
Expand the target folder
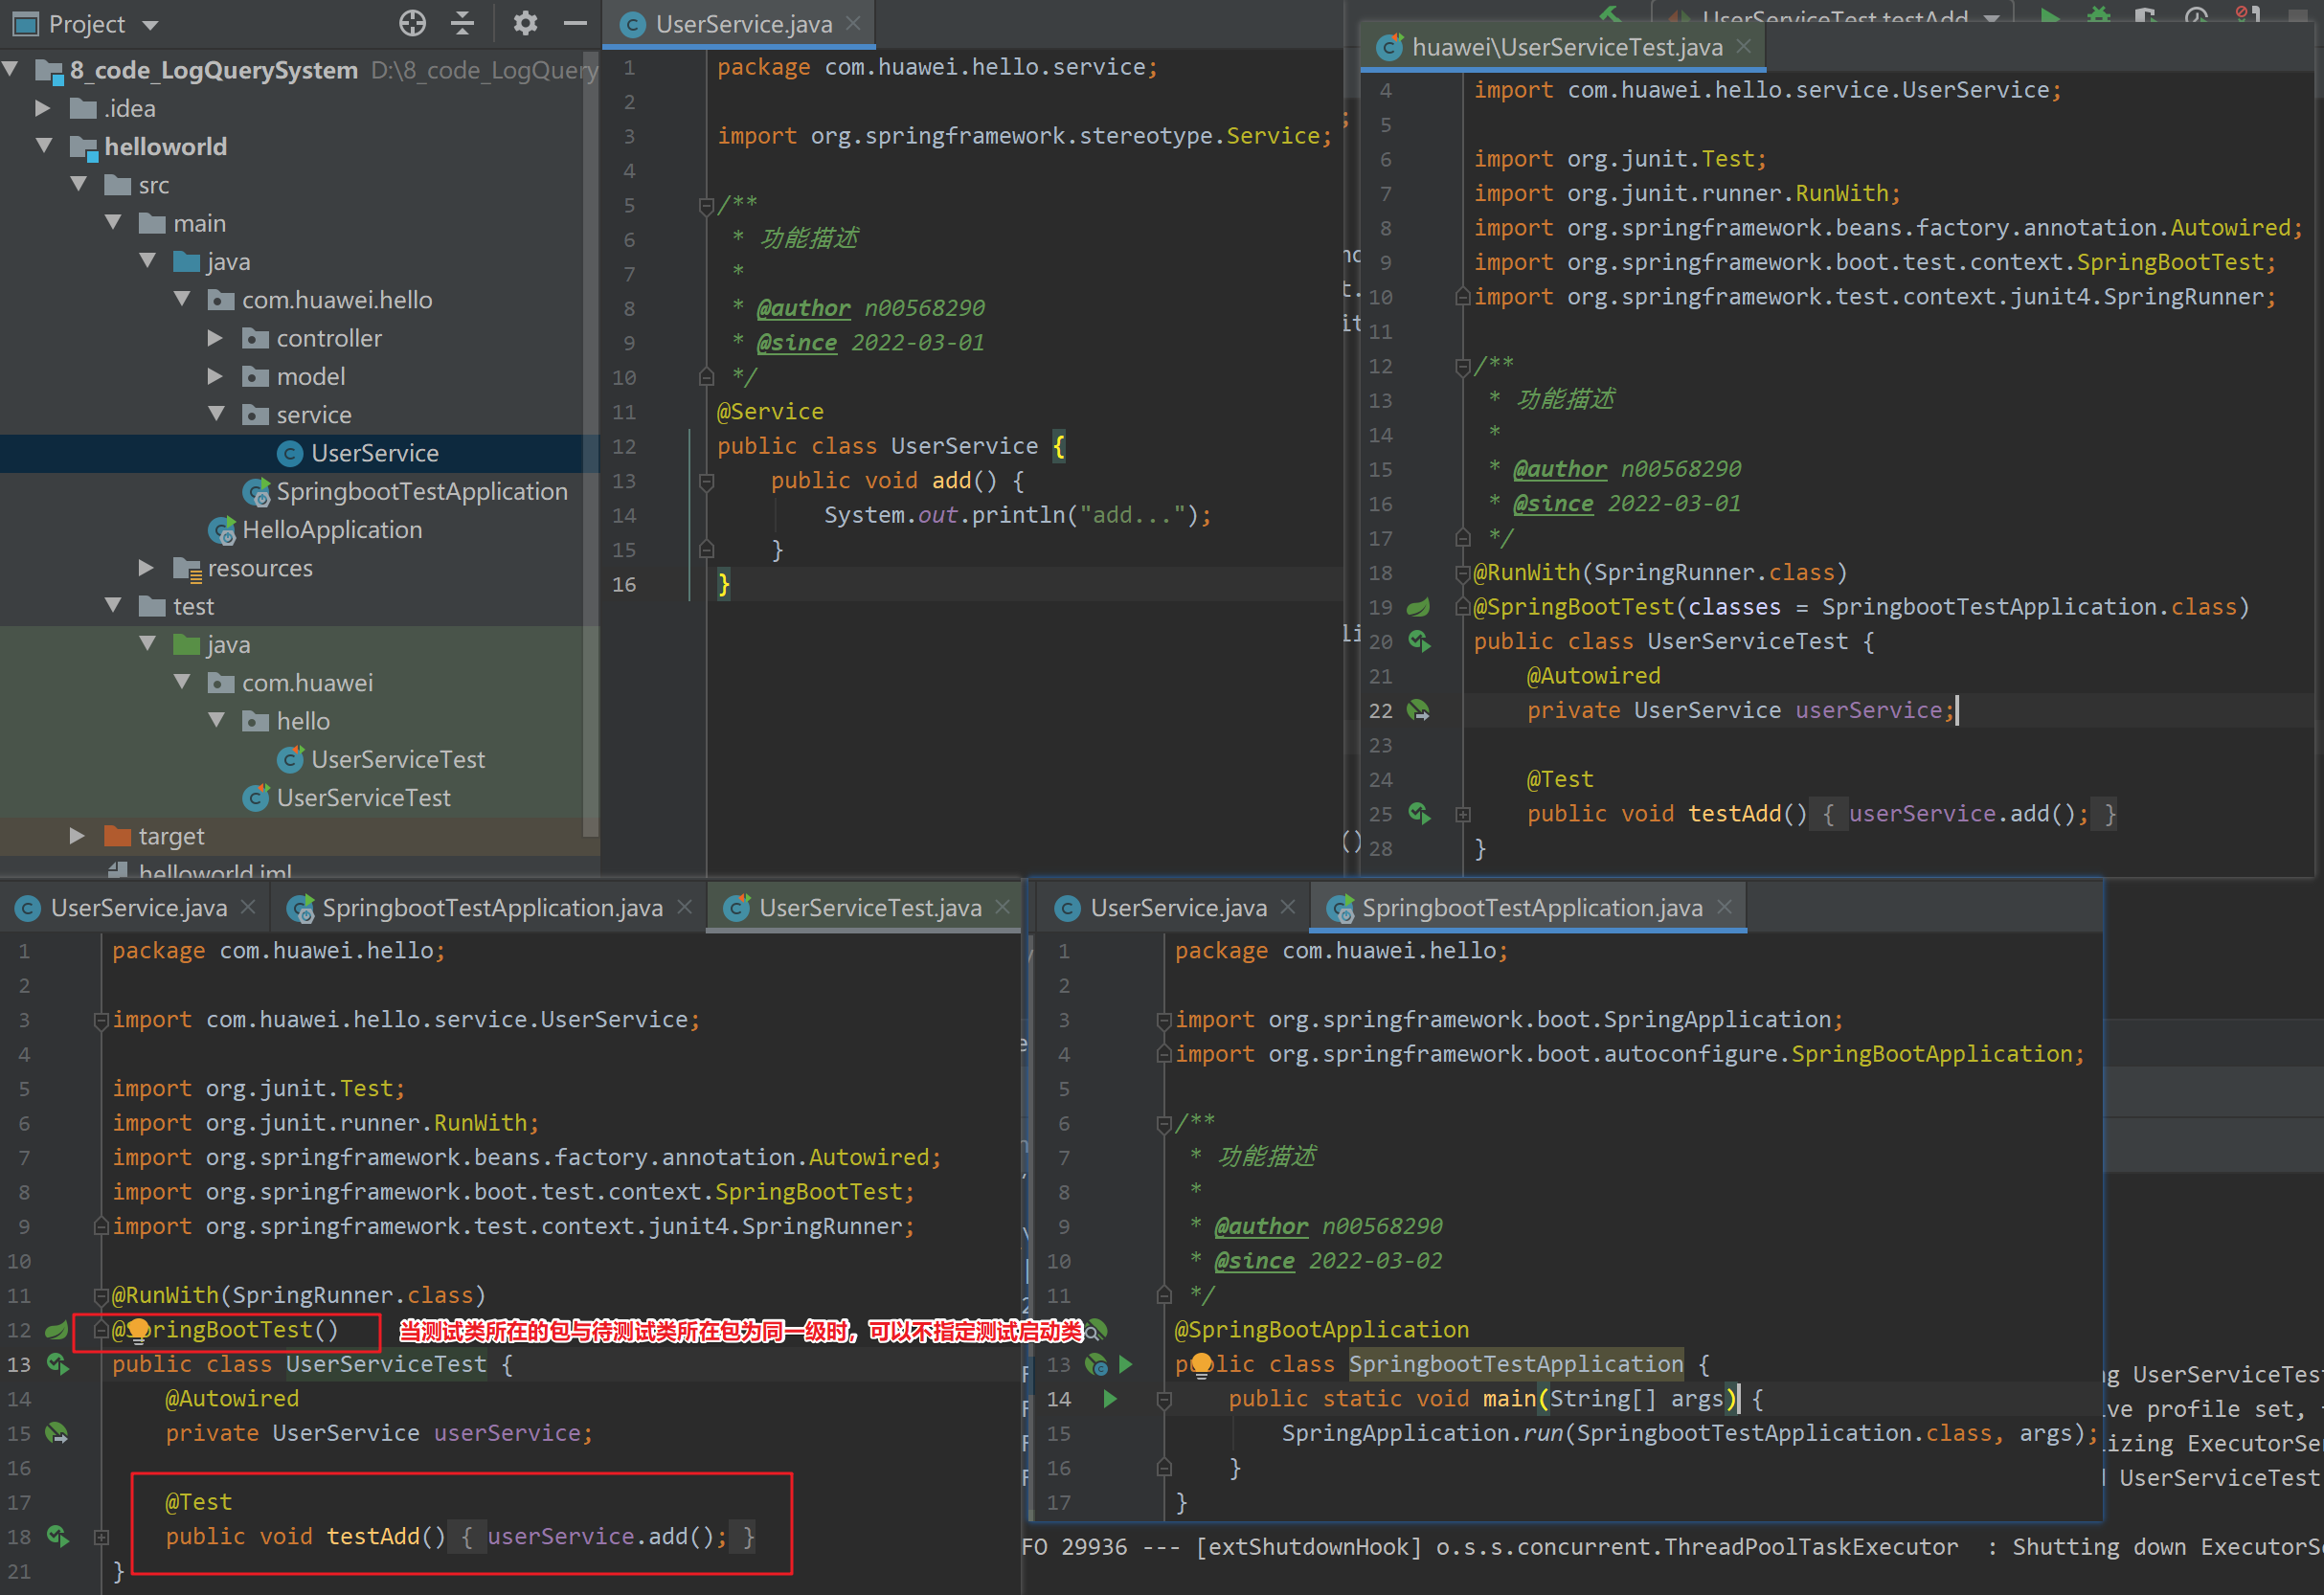pyautogui.click(x=77, y=836)
